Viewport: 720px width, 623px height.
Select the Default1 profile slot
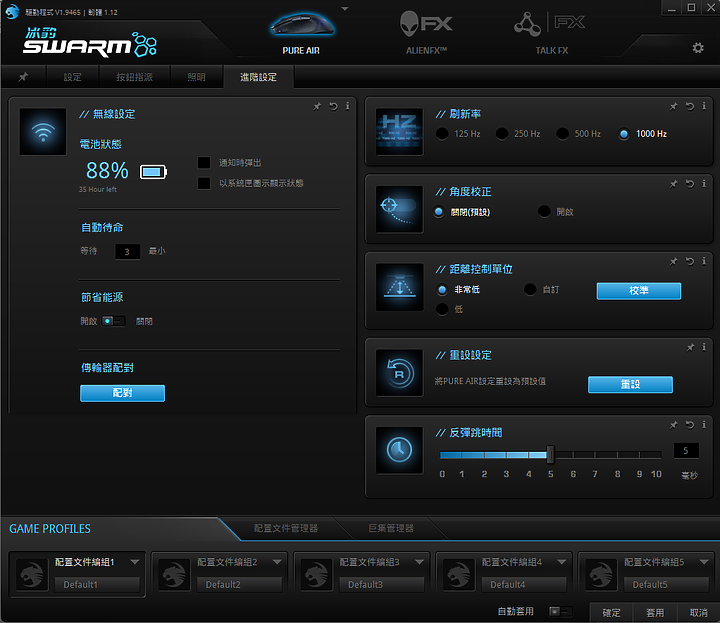pyautogui.click(x=97, y=584)
